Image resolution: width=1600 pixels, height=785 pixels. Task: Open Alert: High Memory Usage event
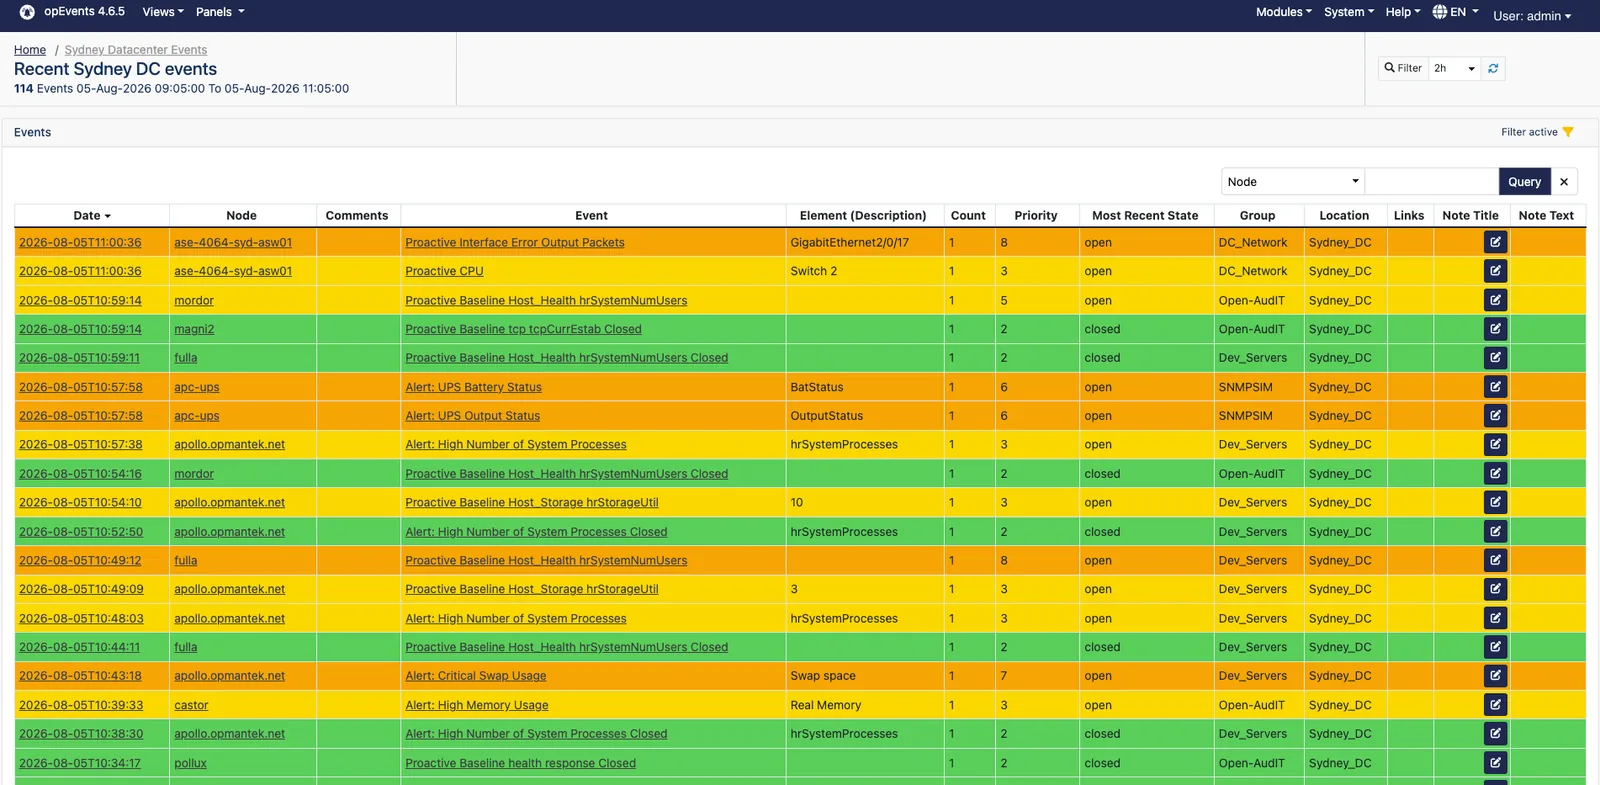click(477, 705)
